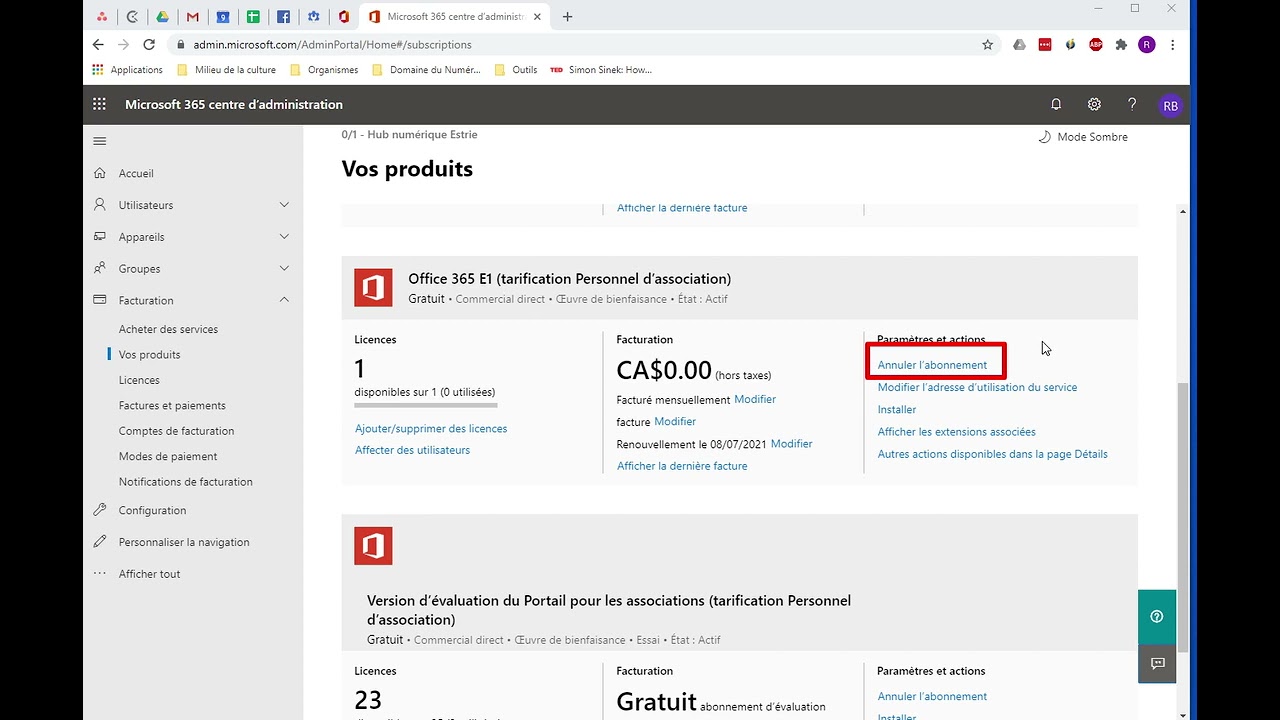Open the Outils bookmark folder
Screen dimensions: 1280x720
[516, 70]
